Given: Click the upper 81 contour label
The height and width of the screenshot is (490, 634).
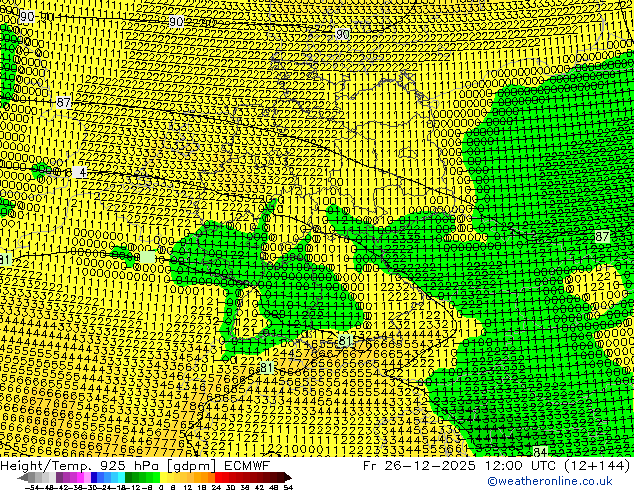Looking at the screenshot, I should (344, 340).
